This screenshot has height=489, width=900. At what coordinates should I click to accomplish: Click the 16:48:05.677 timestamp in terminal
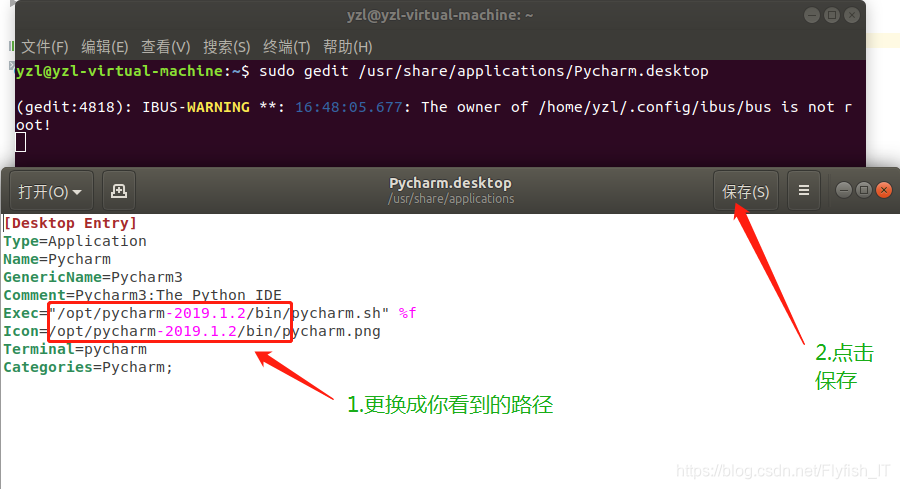tap(348, 107)
